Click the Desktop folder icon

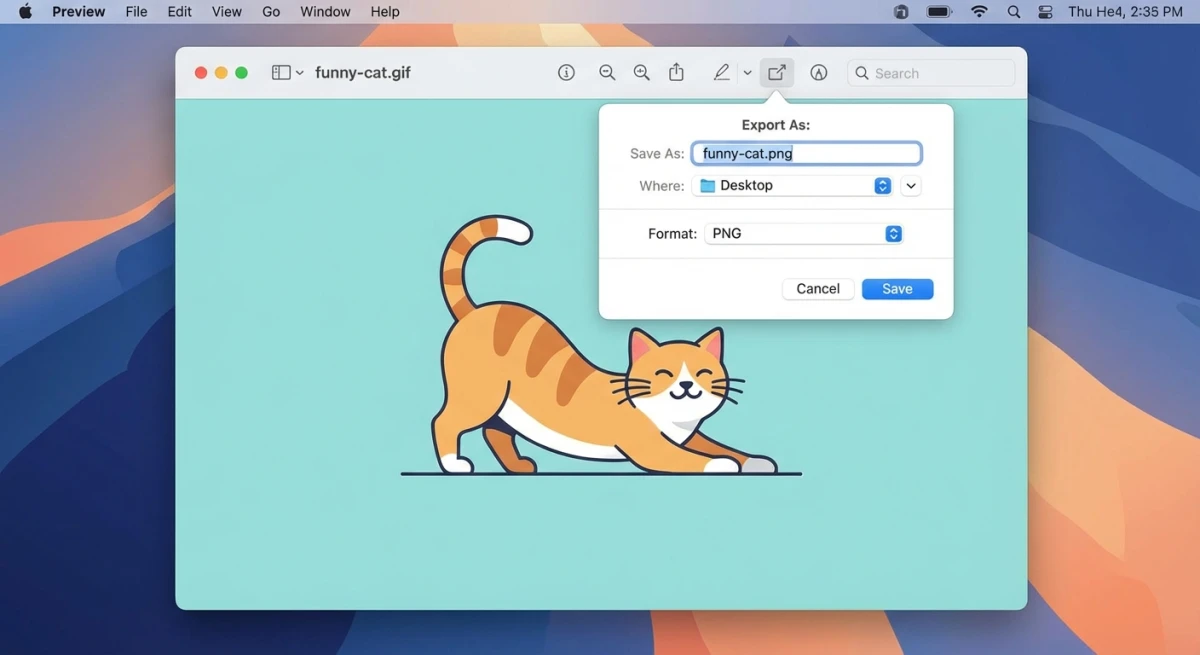708,185
